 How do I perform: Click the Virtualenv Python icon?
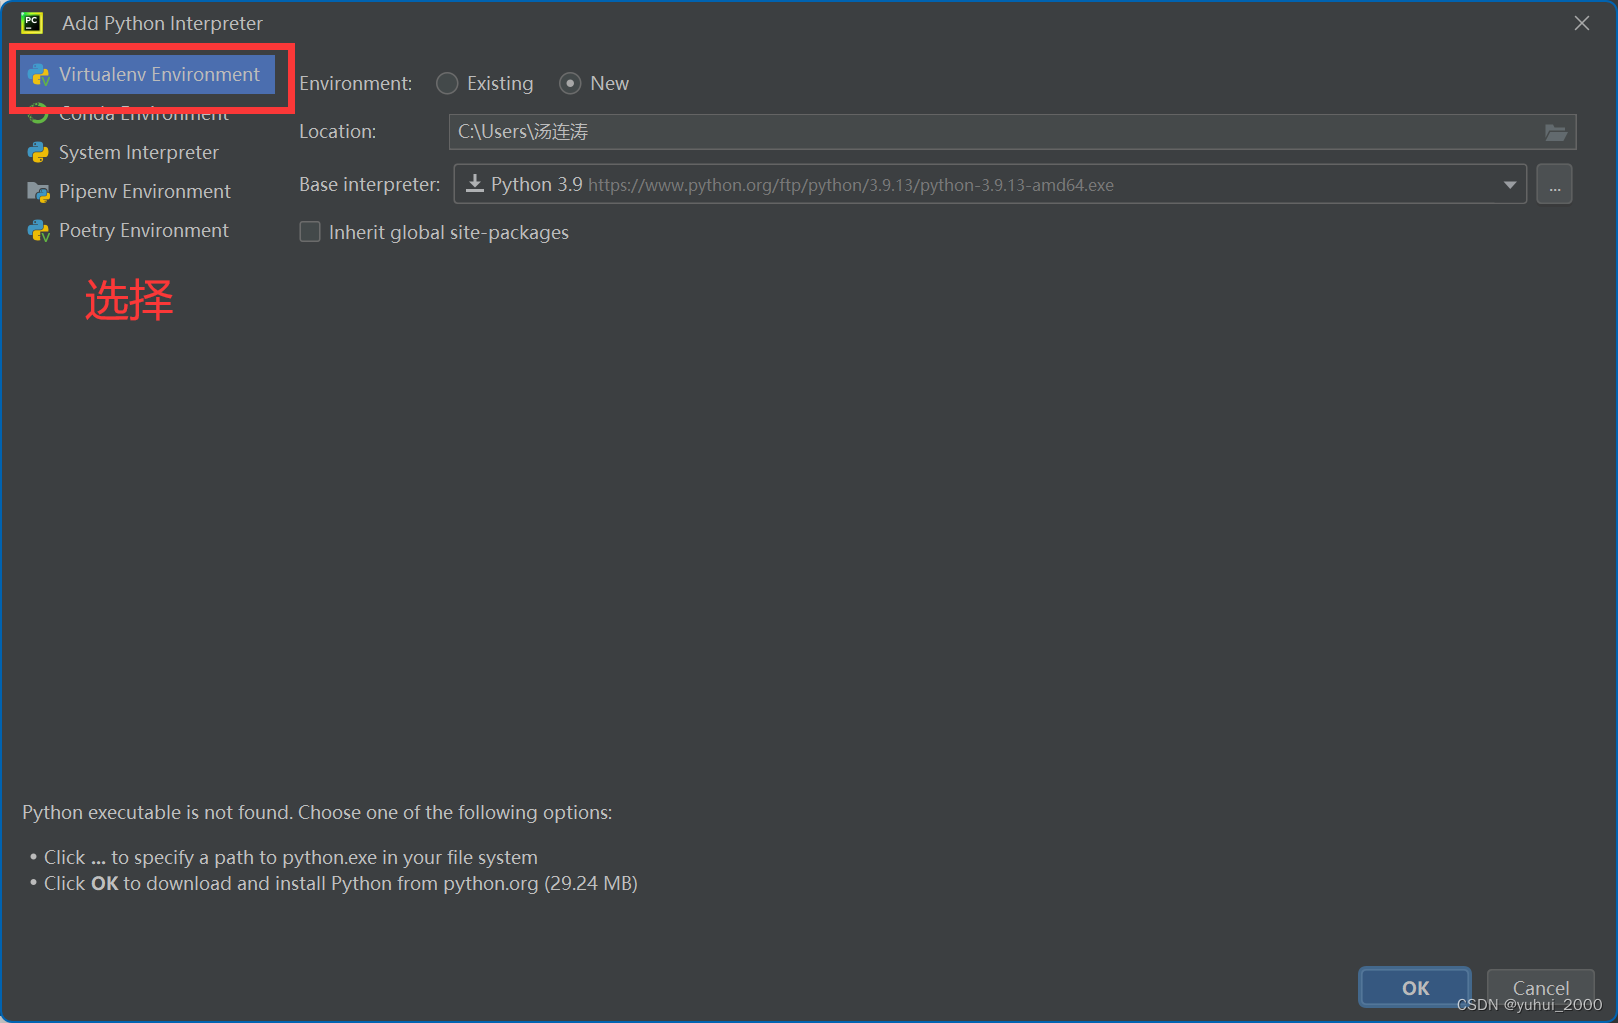pyautogui.click(x=39, y=75)
